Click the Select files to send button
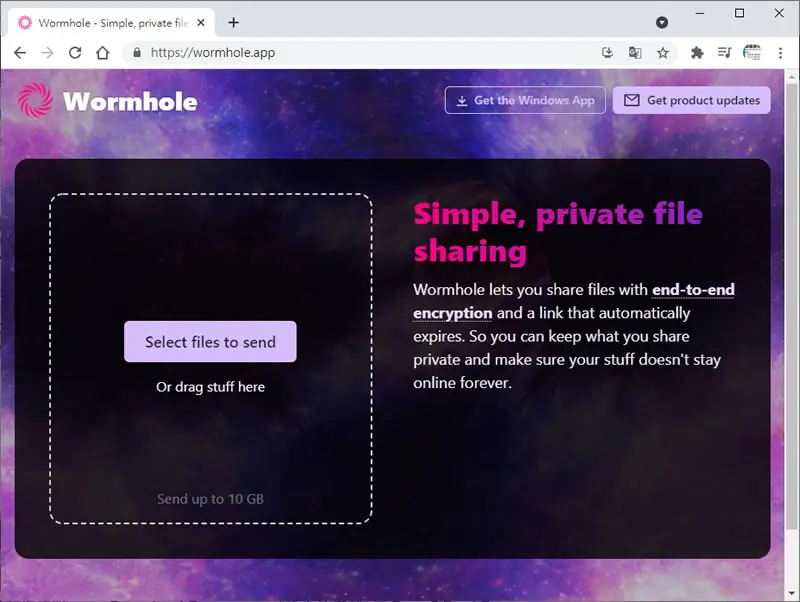Image resolution: width=800 pixels, height=602 pixels. [x=210, y=342]
